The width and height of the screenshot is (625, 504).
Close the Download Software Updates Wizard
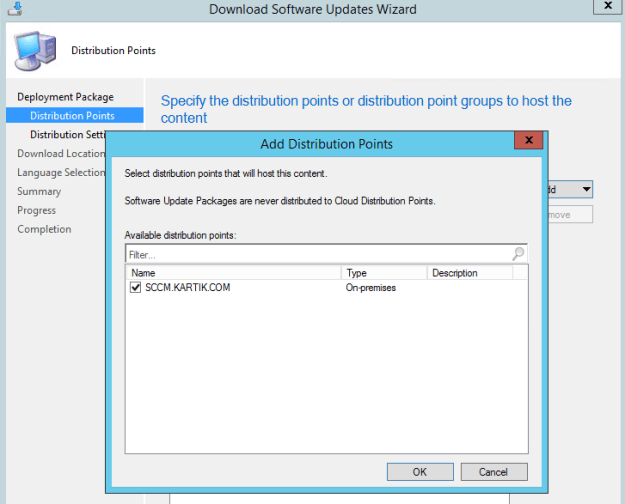[608, 6]
